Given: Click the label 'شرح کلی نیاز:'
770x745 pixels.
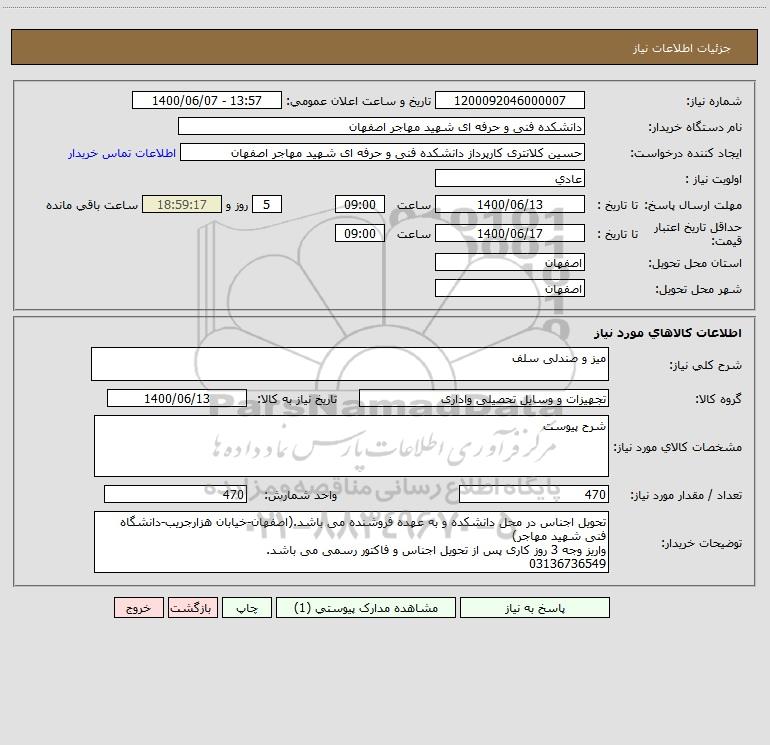Looking at the screenshot, I should point(706,365).
